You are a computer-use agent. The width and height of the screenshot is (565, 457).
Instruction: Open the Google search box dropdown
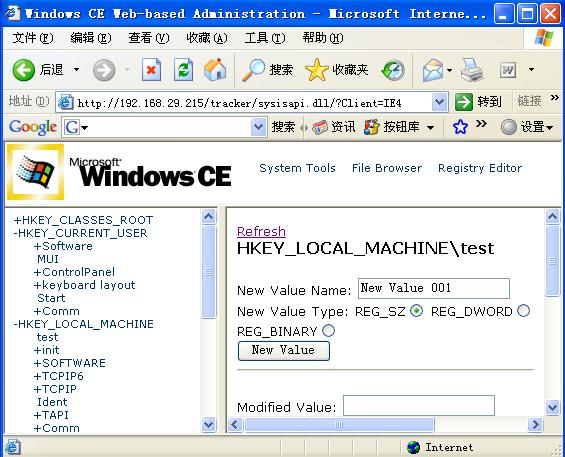258,127
